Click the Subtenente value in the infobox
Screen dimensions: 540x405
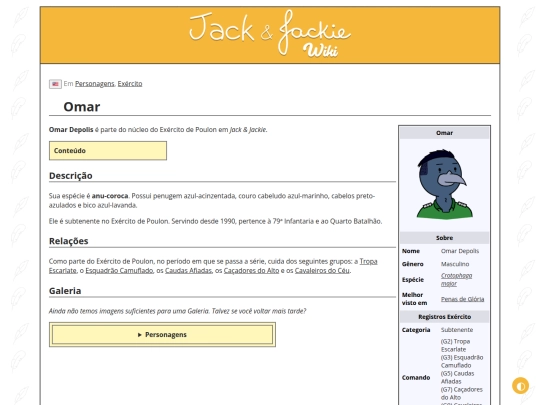[457, 330]
